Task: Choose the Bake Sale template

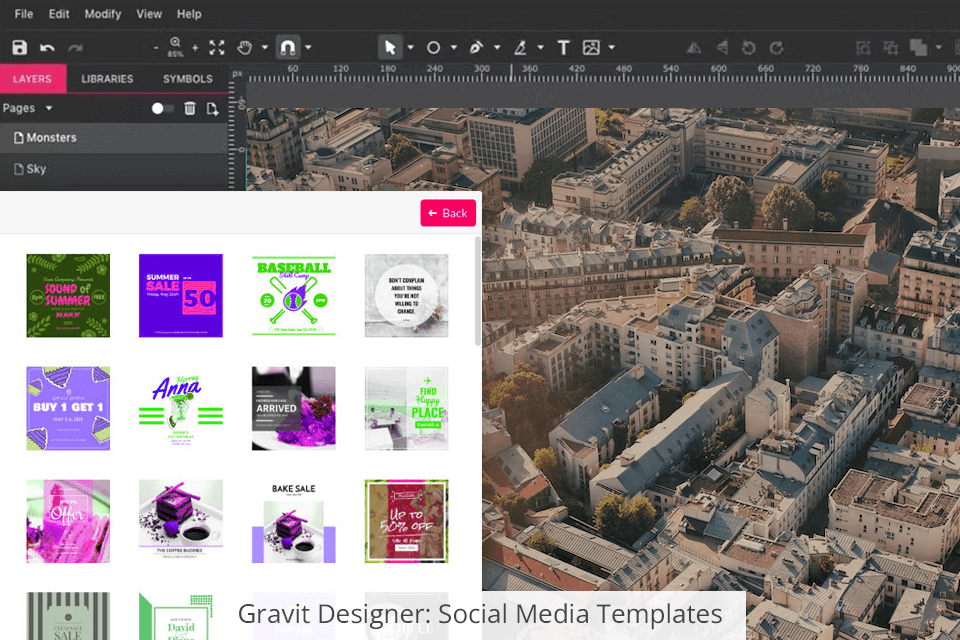Action: 294,521
